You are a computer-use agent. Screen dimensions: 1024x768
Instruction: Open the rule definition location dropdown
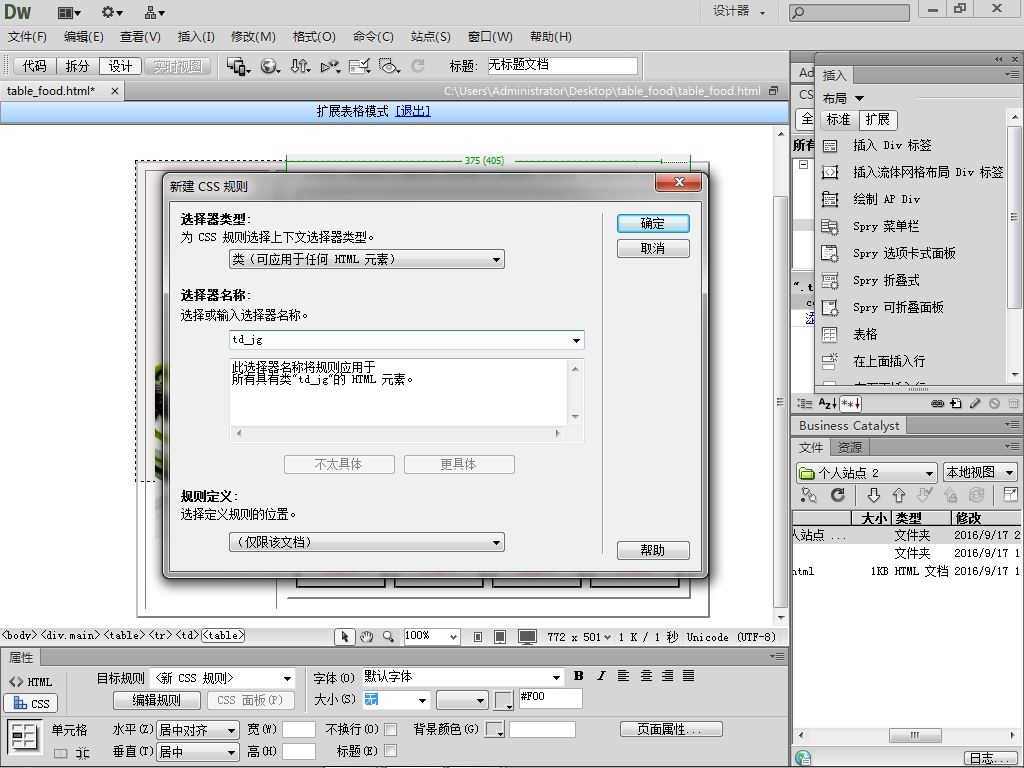[x=366, y=542]
